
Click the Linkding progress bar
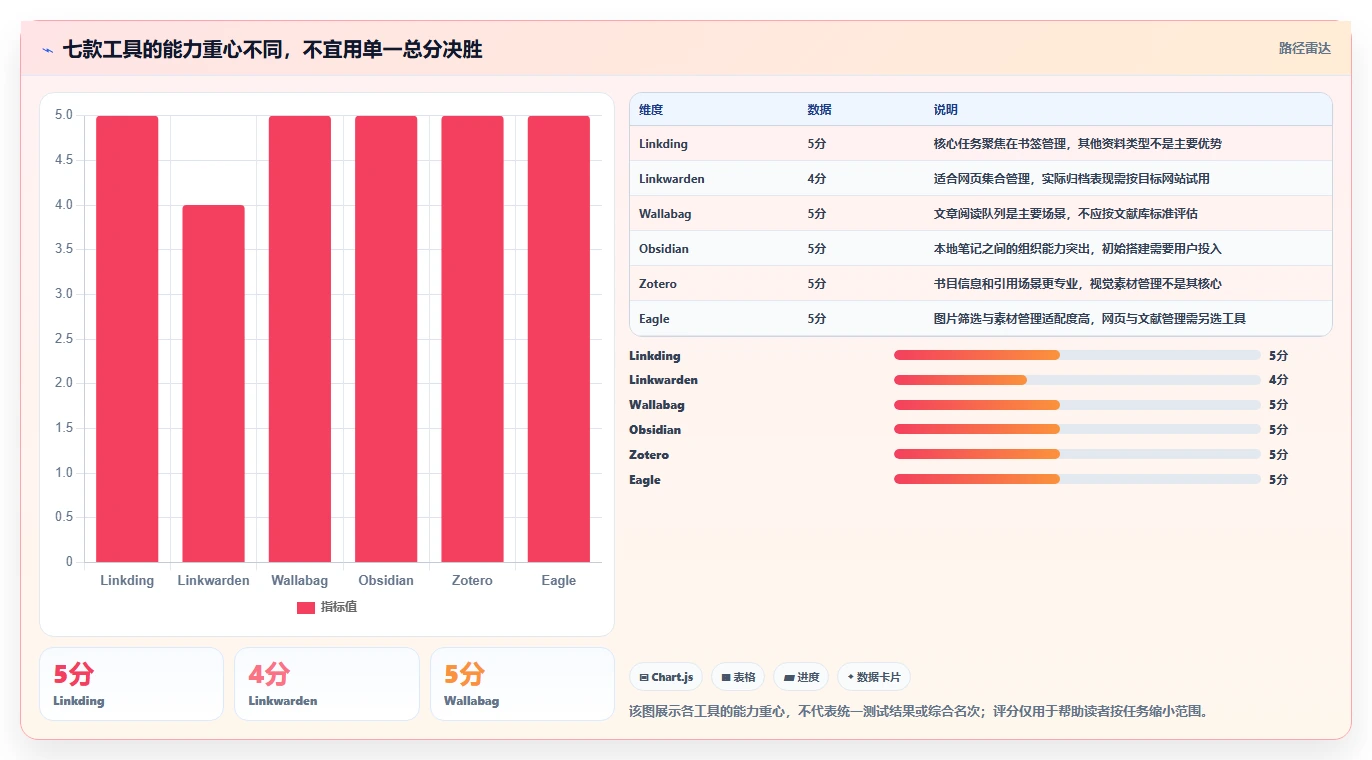click(1077, 355)
